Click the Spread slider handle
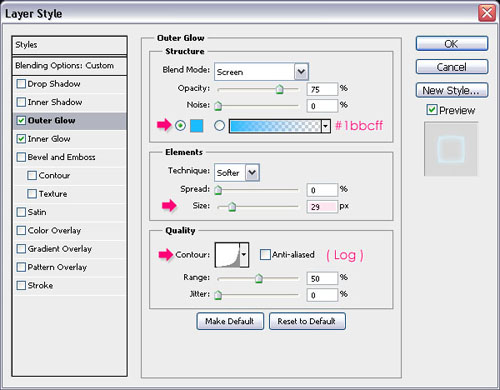The height and width of the screenshot is (390, 500). coord(218,190)
